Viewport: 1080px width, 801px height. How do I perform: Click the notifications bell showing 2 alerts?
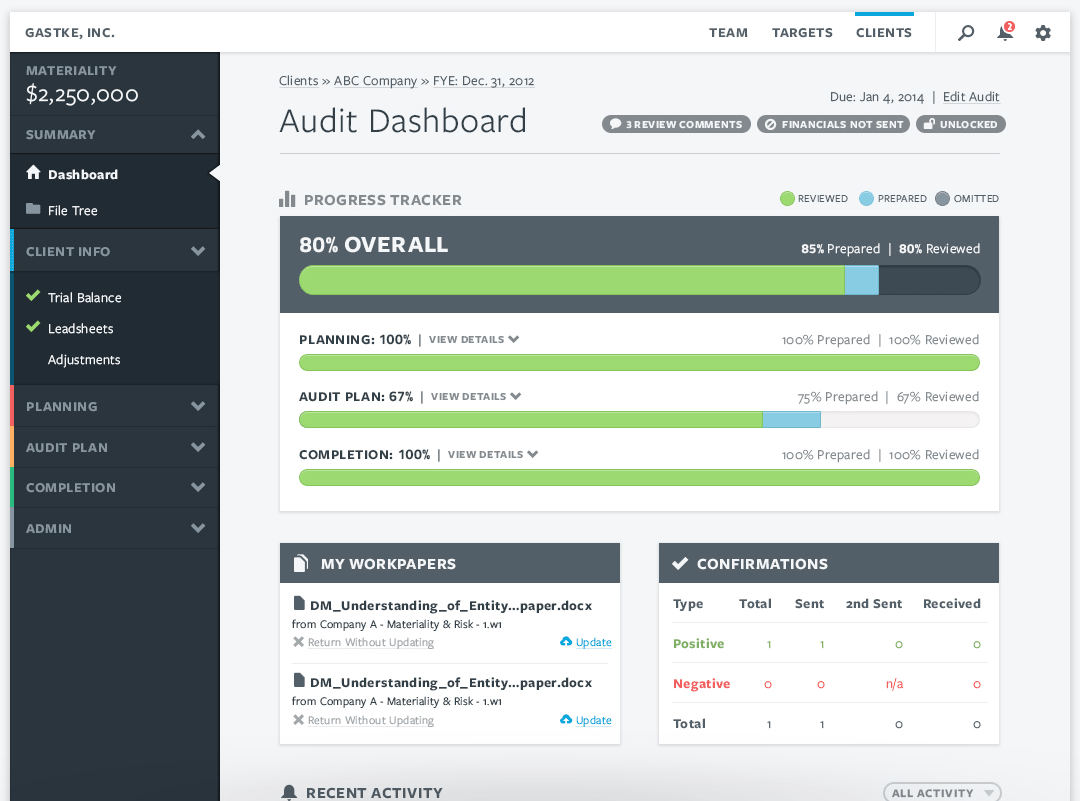coord(1005,32)
